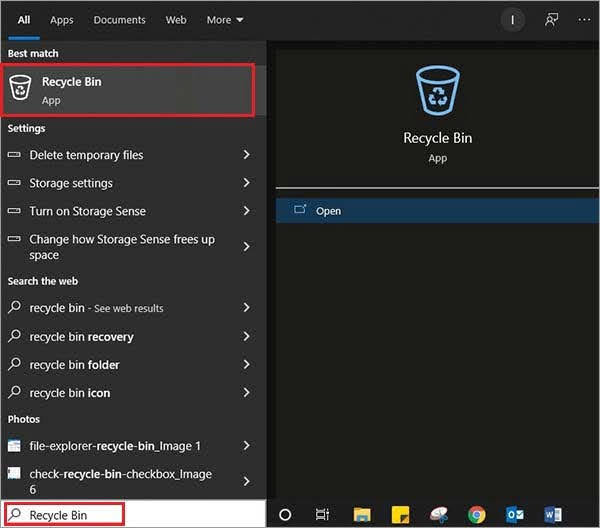Expand arrow for recycle bin icon suggestion
Image resolution: width=600 pixels, height=528 pixels.
click(246, 393)
